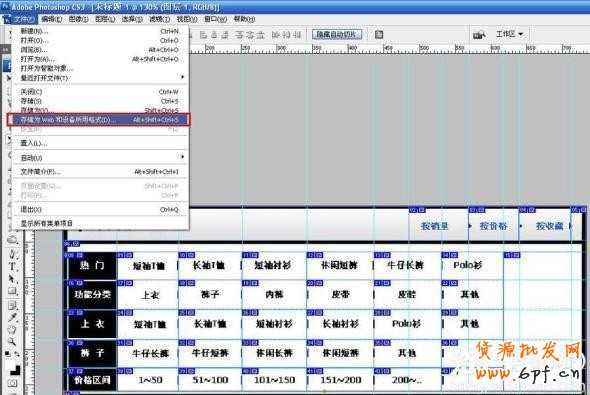The image size is (590, 395).
Task: Select the Pen tool in toolbox
Action: coord(12,254)
